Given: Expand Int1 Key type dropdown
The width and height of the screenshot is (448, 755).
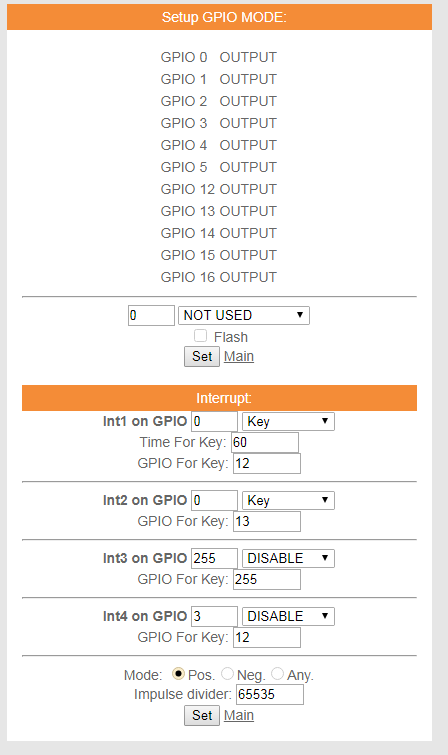Looking at the screenshot, I should [x=288, y=421].
